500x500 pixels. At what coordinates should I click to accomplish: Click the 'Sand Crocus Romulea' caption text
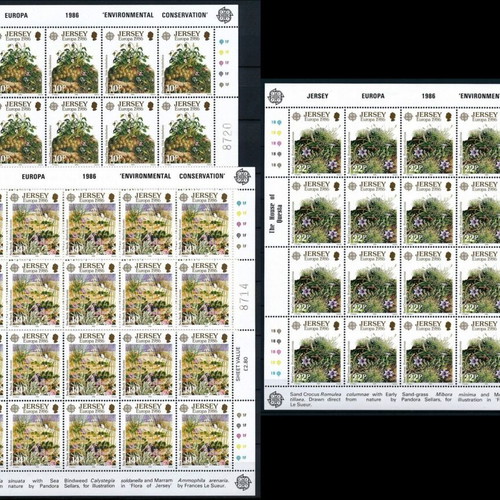[315, 394]
